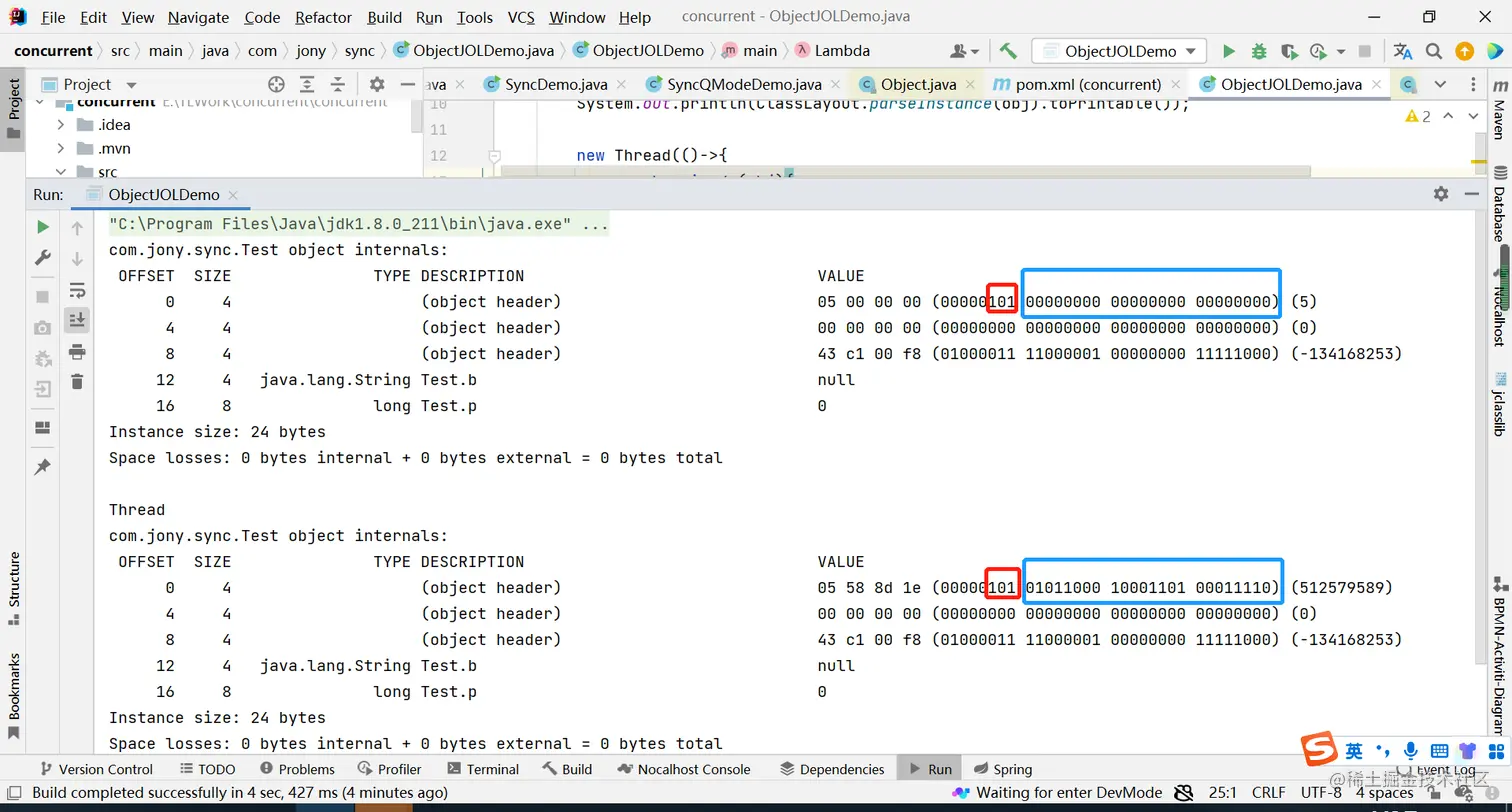Print the console output with printer icon
This screenshot has height=812, width=1512.
point(77,351)
